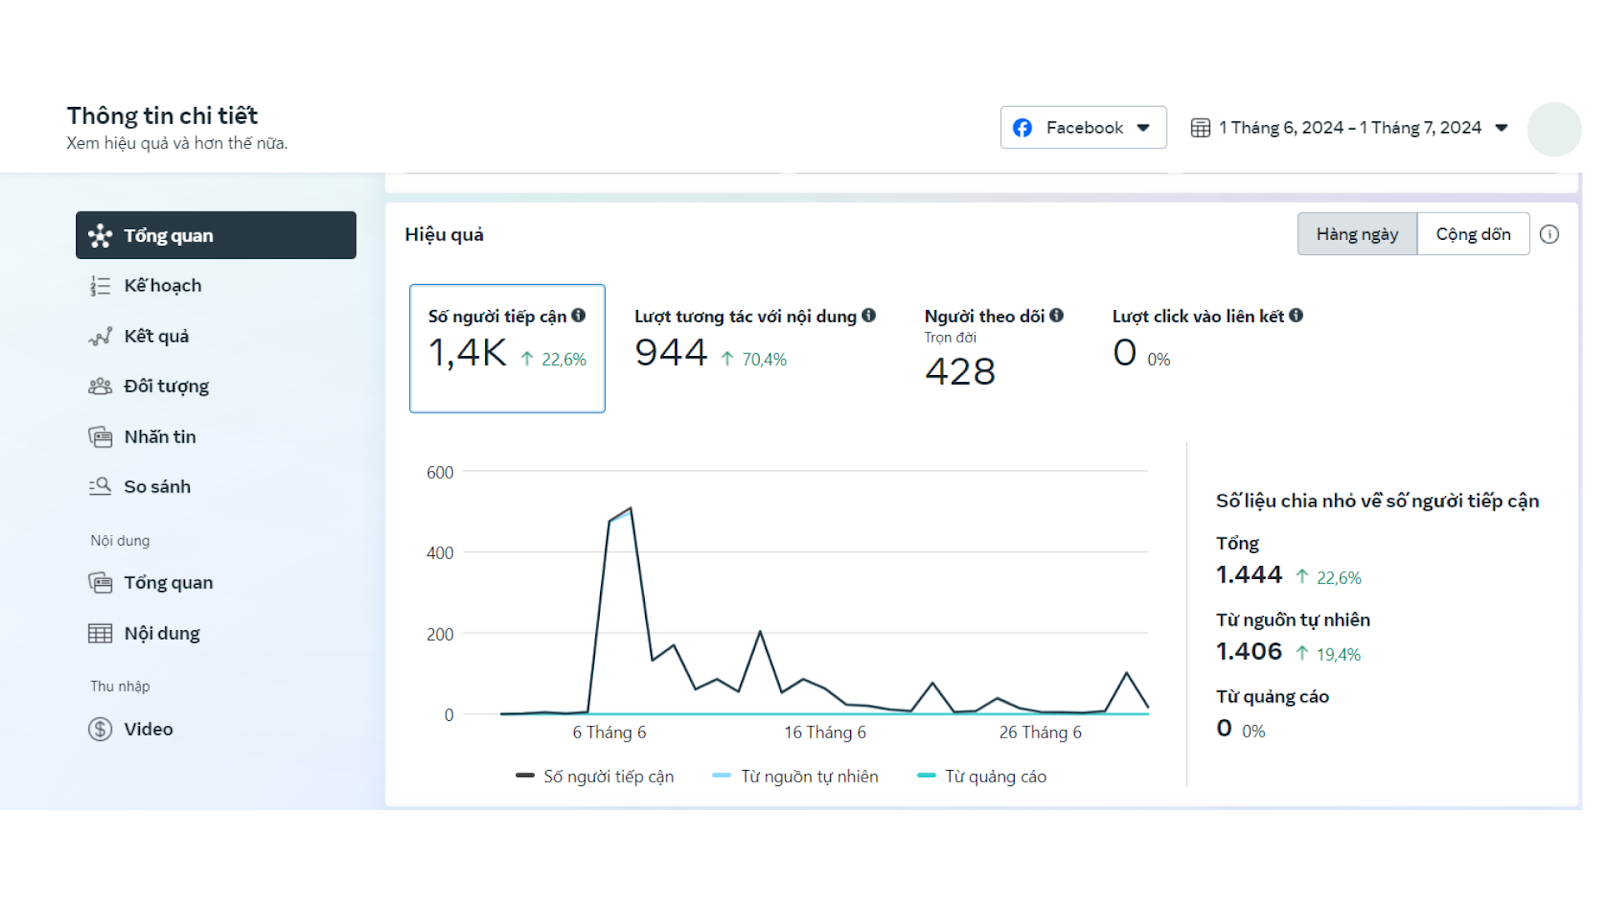Screen dimensions: 1600x900
Task: Click info icon next to Cộng dồn
Action: (1549, 234)
